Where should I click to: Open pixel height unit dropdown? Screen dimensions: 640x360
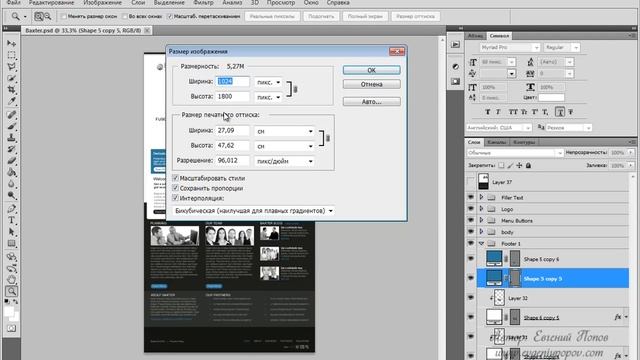[x=268, y=97]
